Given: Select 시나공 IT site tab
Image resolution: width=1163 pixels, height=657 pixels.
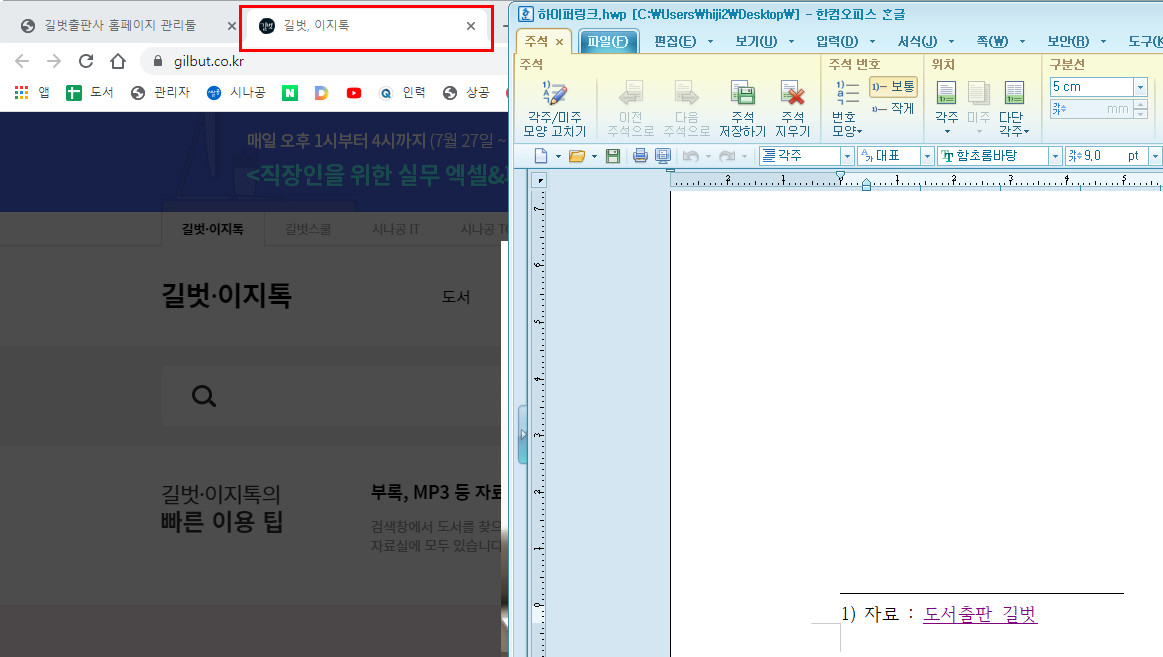Looking at the screenshot, I should 395,229.
